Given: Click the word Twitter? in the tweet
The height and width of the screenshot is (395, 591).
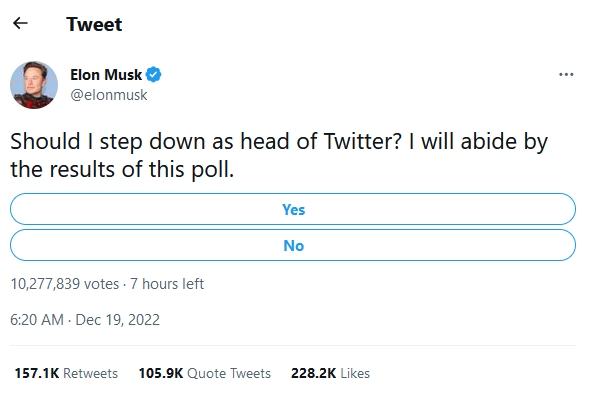Looking at the screenshot, I should pyautogui.click(x=363, y=141).
